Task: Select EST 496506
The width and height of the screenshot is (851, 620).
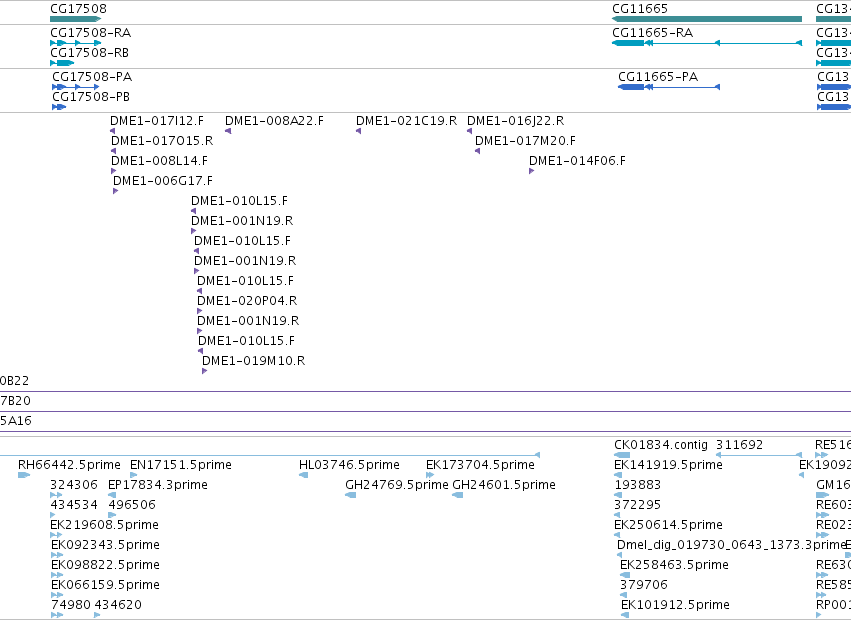Action: click(x=132, y=505)
